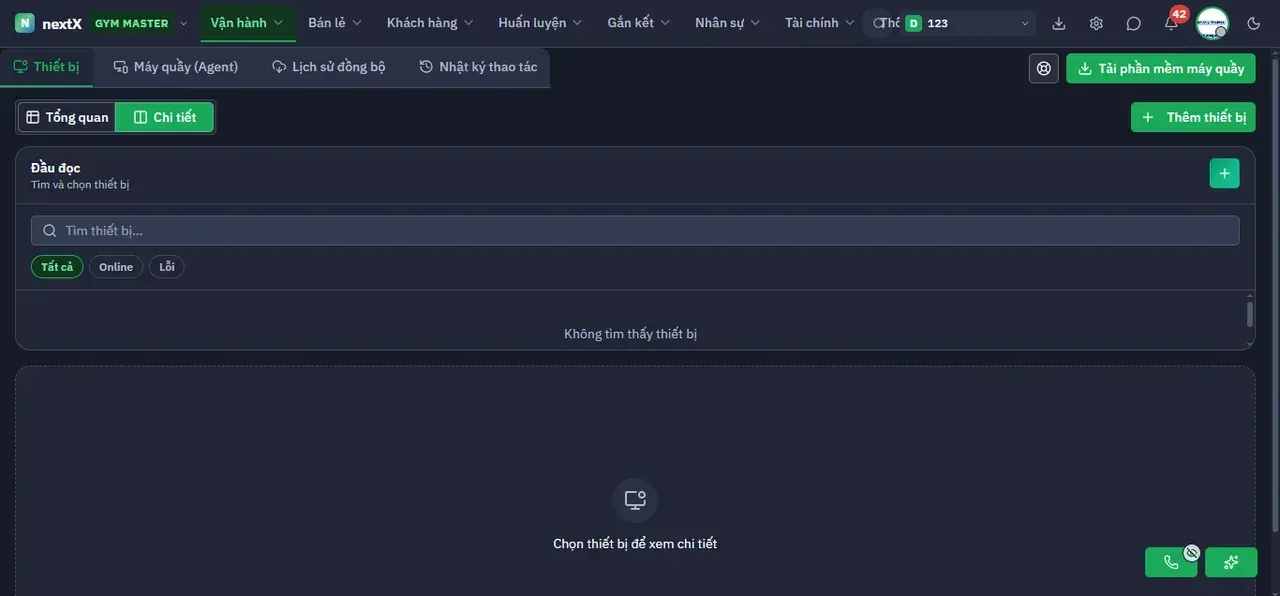Click the plus icon in Đầu đọc panel

(x=1224, y=173)
